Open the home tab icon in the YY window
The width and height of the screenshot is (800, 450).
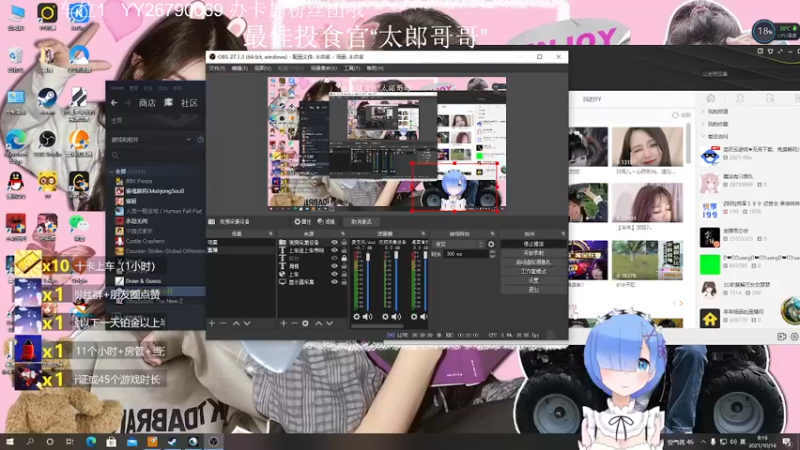point(711,98)
